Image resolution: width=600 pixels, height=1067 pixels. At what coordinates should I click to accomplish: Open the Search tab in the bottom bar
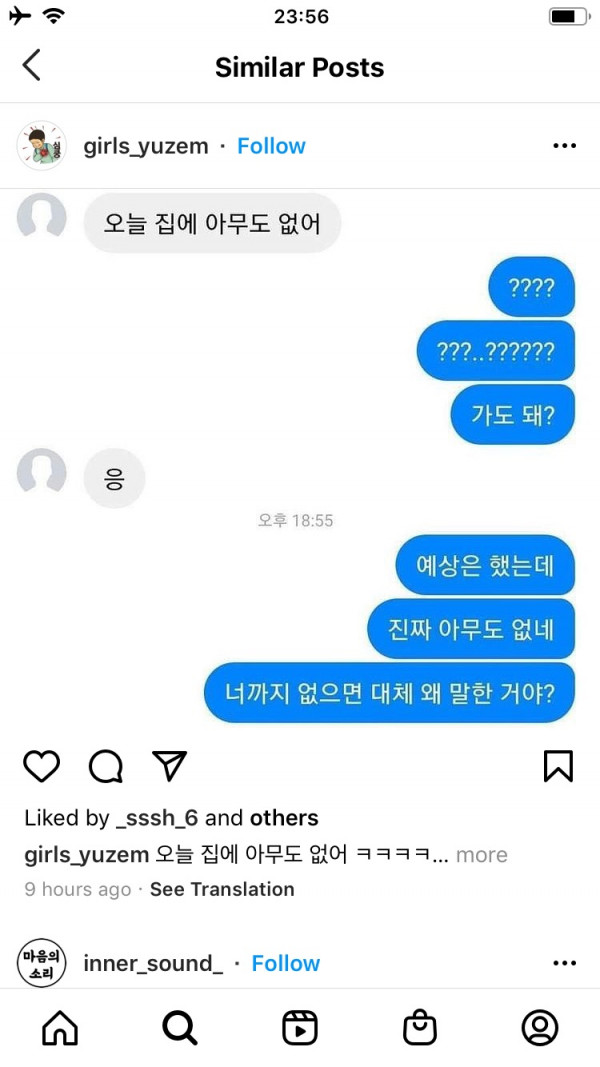click(x=180, y=1028)
